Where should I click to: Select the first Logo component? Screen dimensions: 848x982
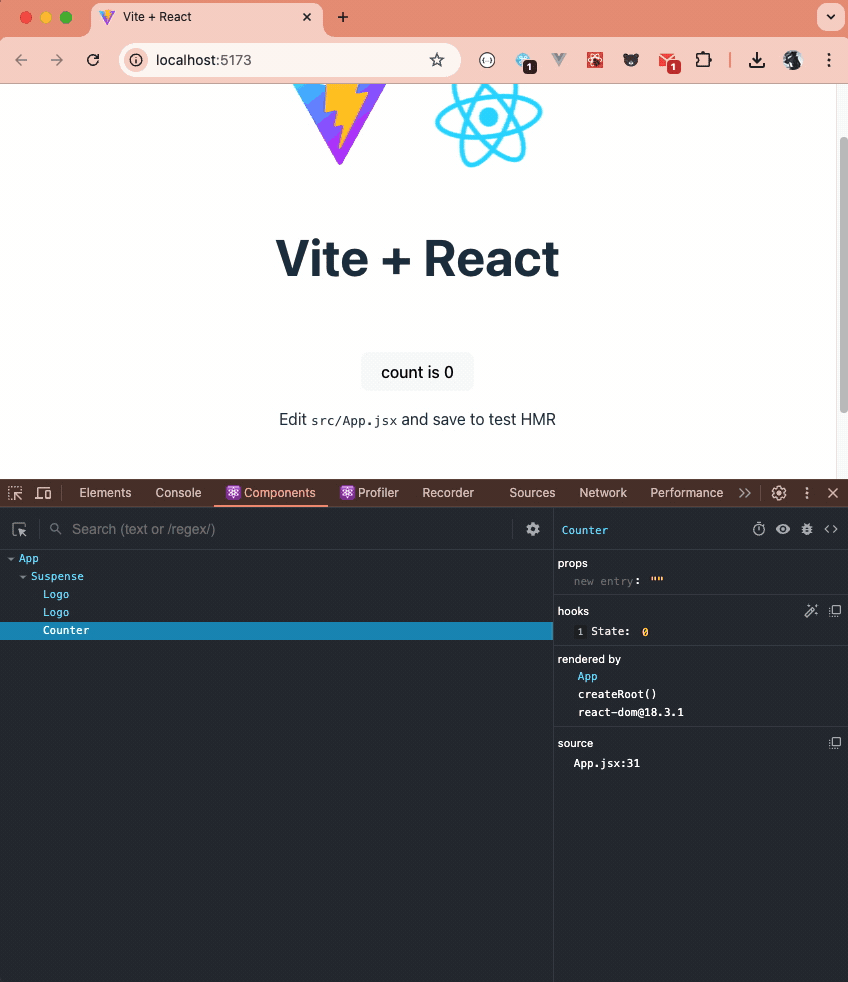56,594
